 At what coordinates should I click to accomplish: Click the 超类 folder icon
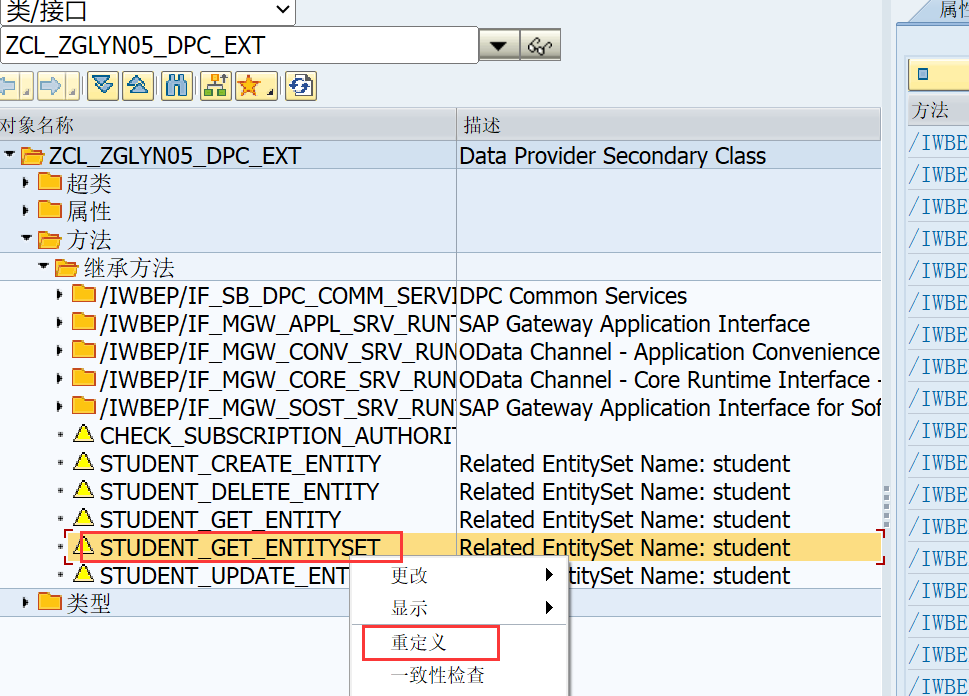pos(49,182)
